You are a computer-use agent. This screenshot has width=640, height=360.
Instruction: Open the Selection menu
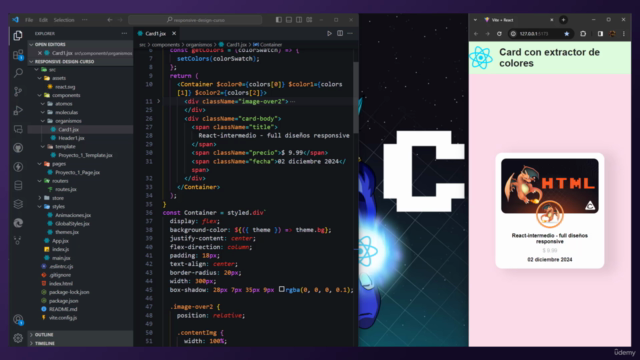pos(64,20)
